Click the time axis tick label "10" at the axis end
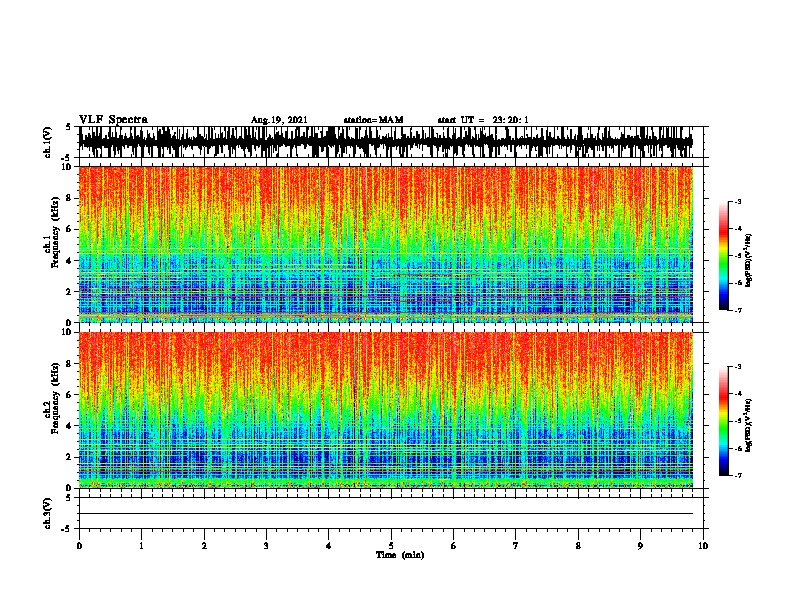The image size is (792, 612). pos(703,546)
